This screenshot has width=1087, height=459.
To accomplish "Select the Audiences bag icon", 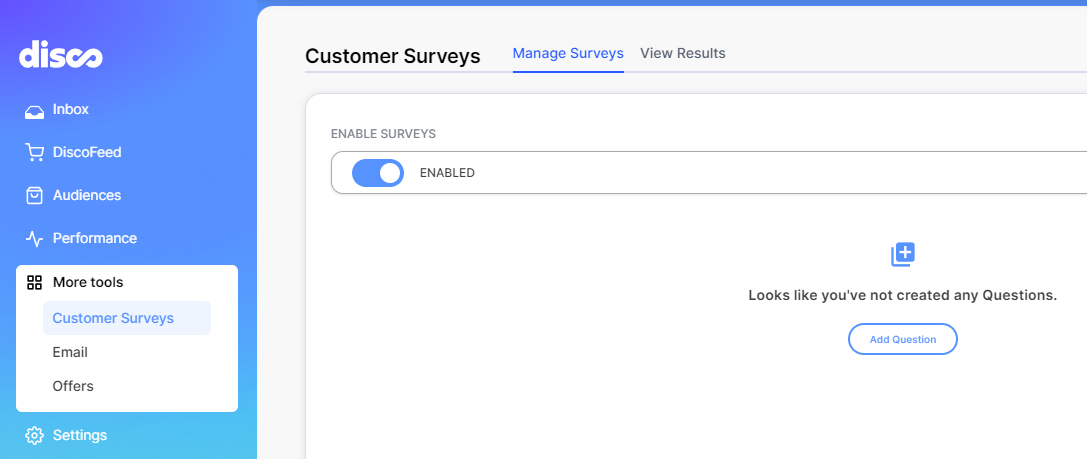I will [x=34, y=196].
